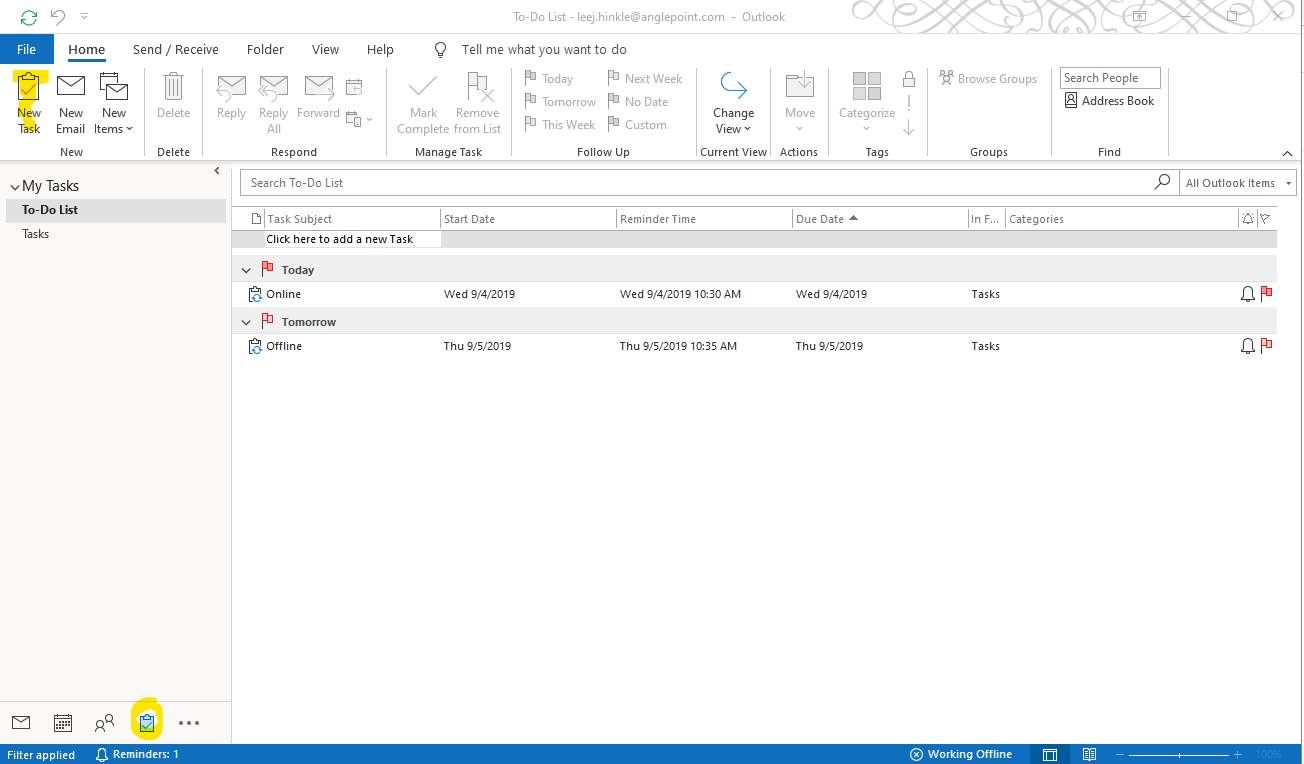Click here to add a new Task
Viewport: 1304px width, 764px height.
pos(352,239)
